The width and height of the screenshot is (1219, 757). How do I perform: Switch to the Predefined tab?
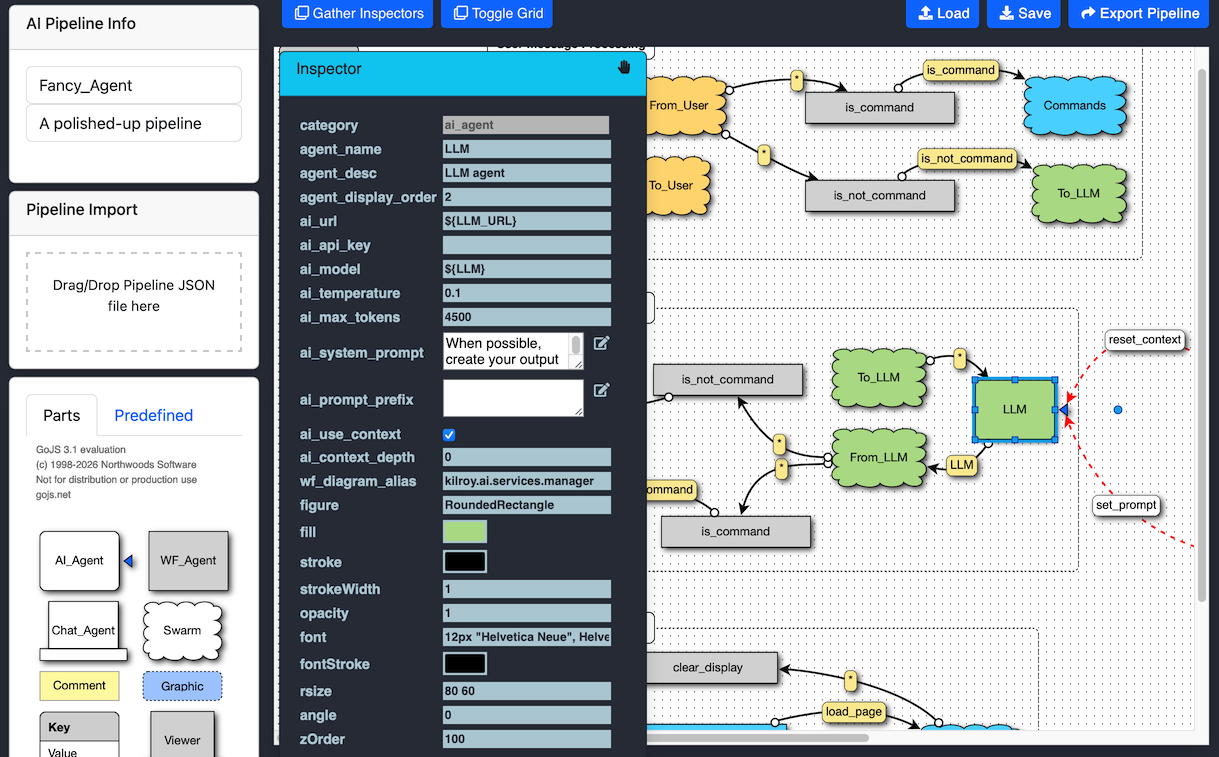pyautogui.click(x=153, y=415)
